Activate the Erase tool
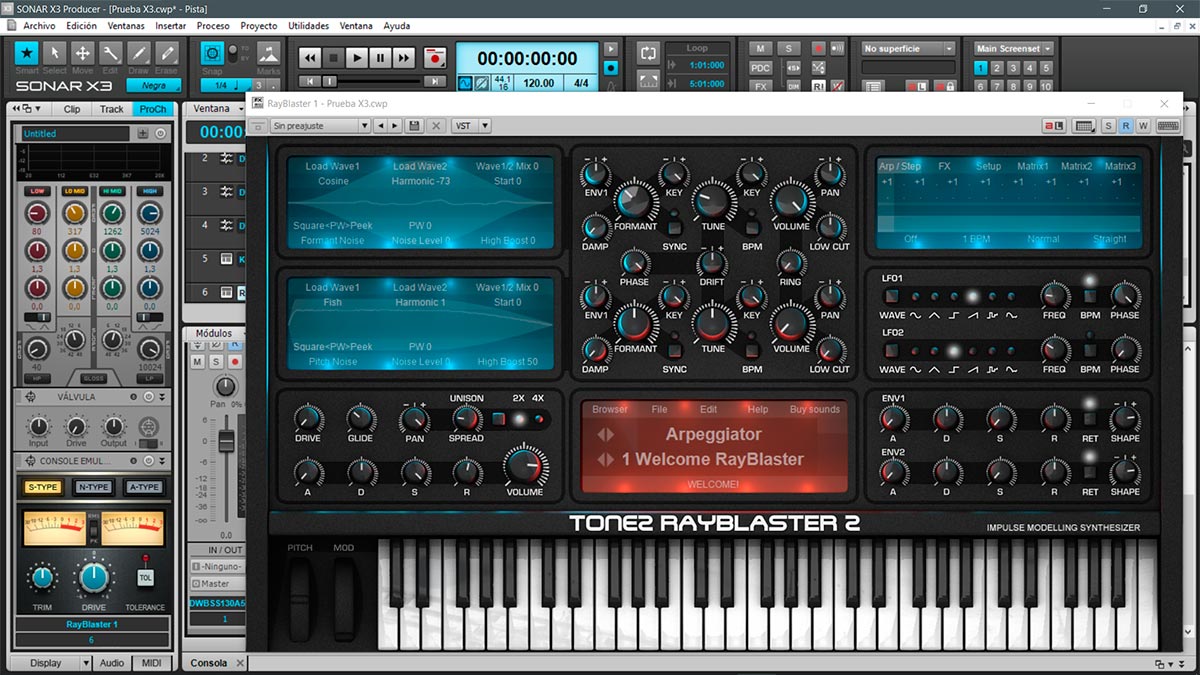This screenshot has height=675, width=1200. click(x=166, y=53)
